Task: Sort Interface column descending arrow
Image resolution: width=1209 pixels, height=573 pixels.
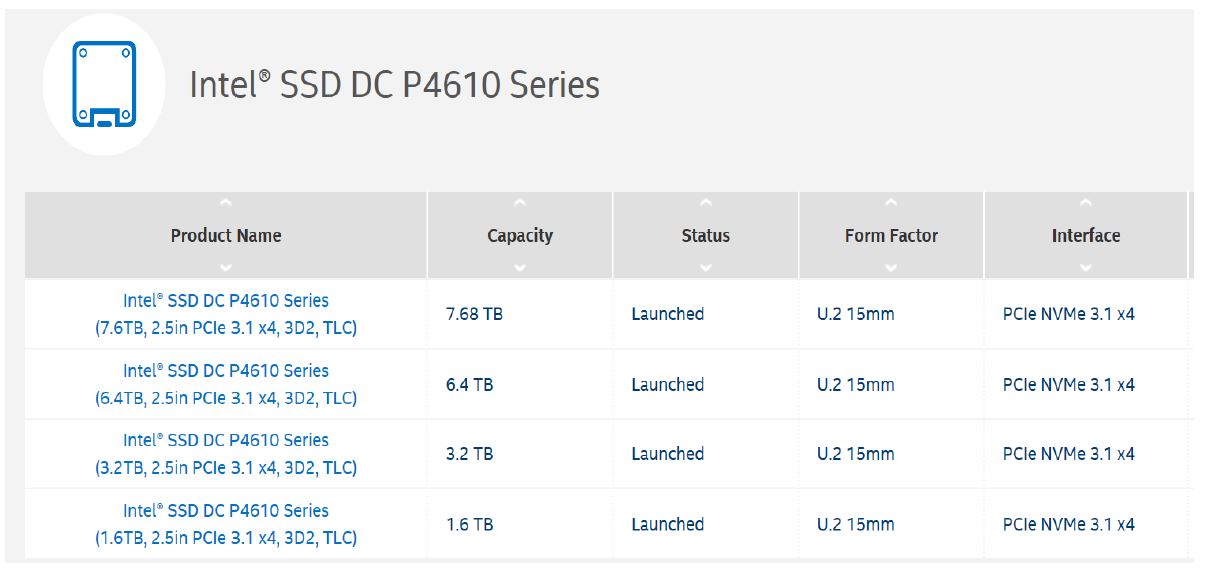Action: 1085,267
